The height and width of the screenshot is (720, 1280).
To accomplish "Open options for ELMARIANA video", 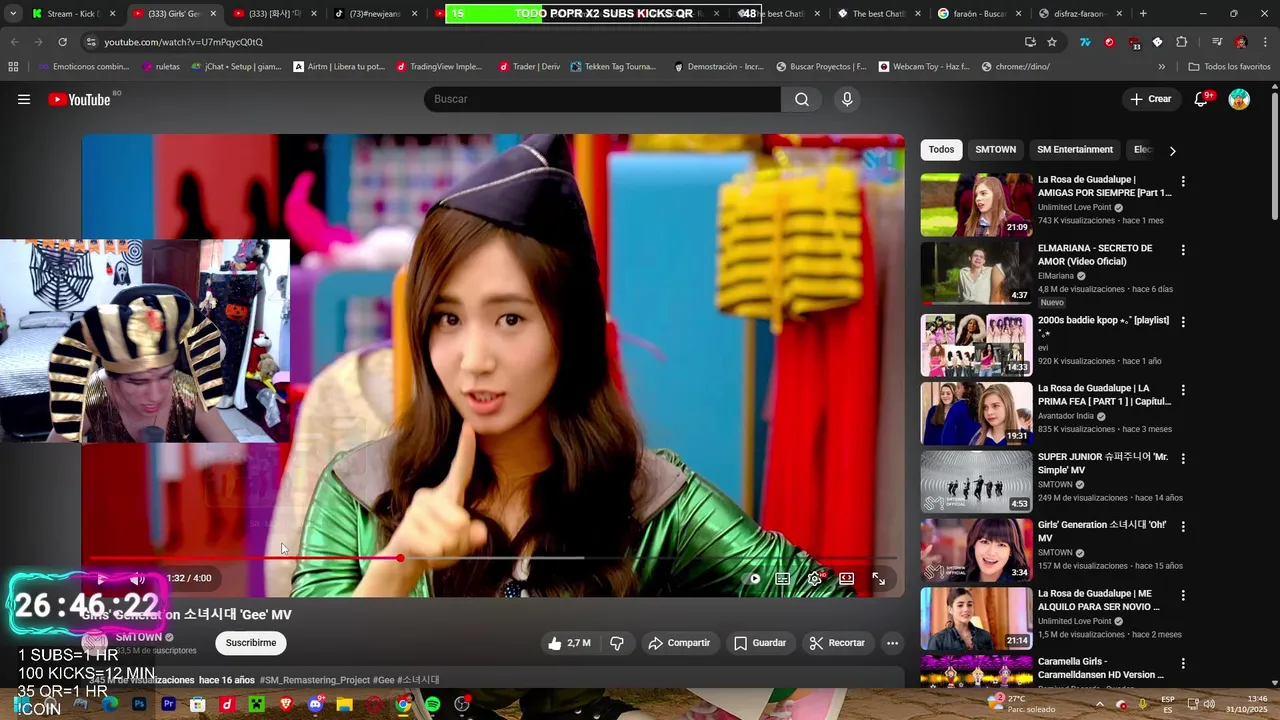I will [1183, 250].
